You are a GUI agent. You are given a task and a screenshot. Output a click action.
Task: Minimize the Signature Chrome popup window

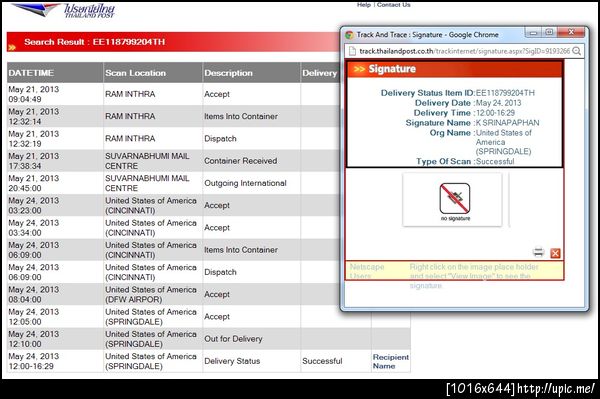point(534,33)
